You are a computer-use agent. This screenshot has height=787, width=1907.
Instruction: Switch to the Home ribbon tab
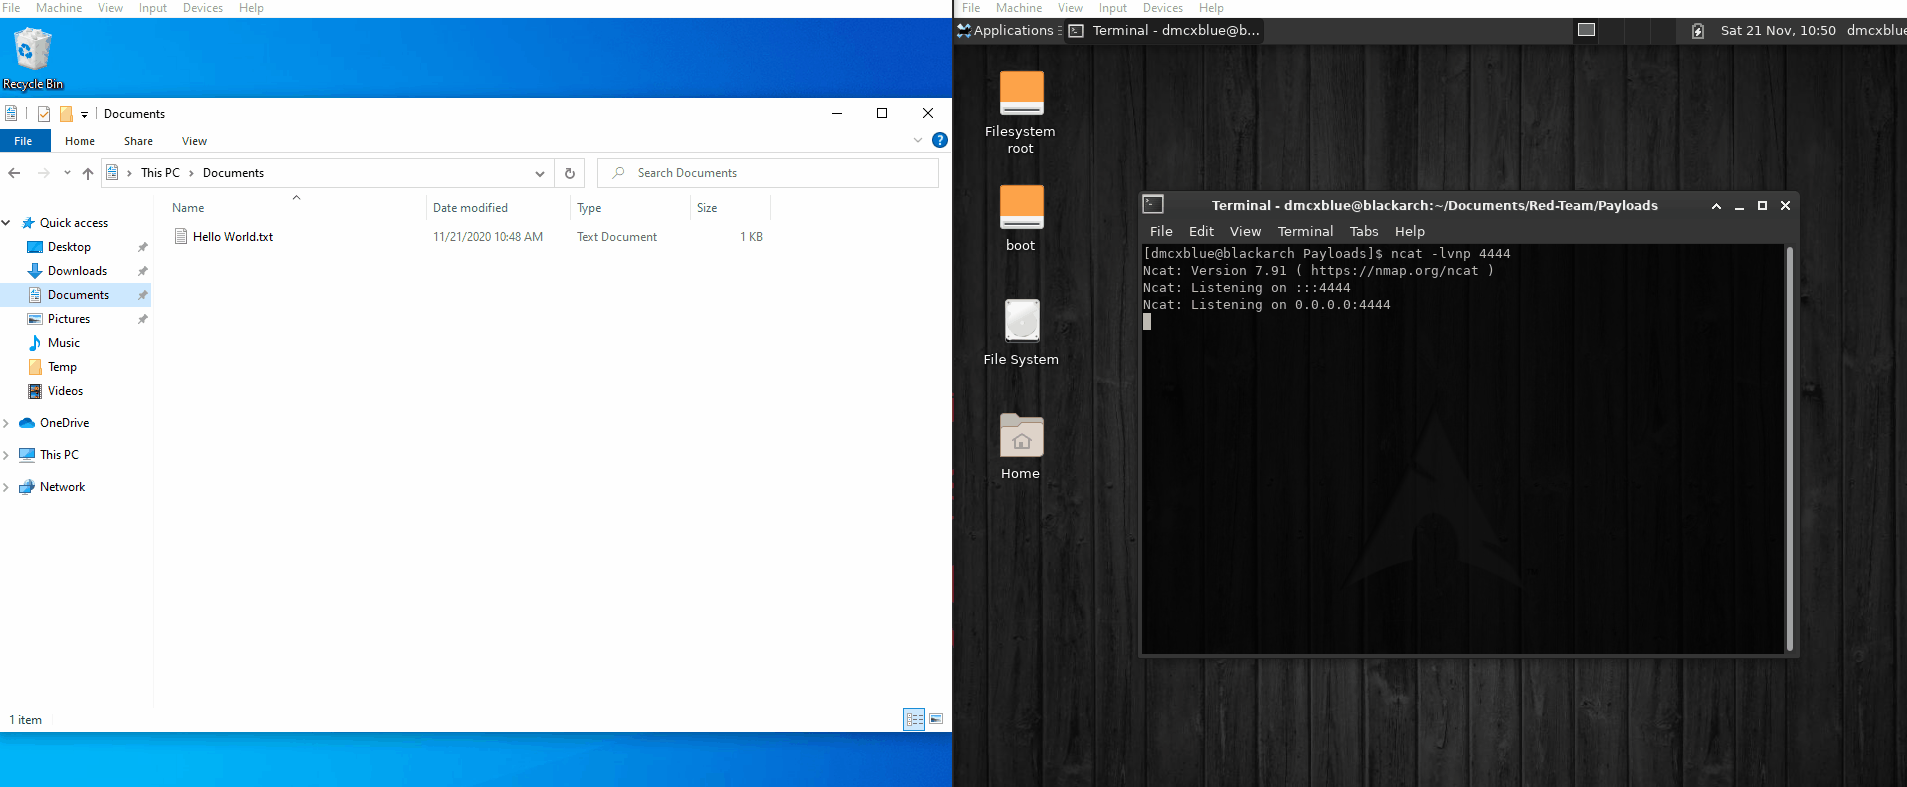(80, 141)
